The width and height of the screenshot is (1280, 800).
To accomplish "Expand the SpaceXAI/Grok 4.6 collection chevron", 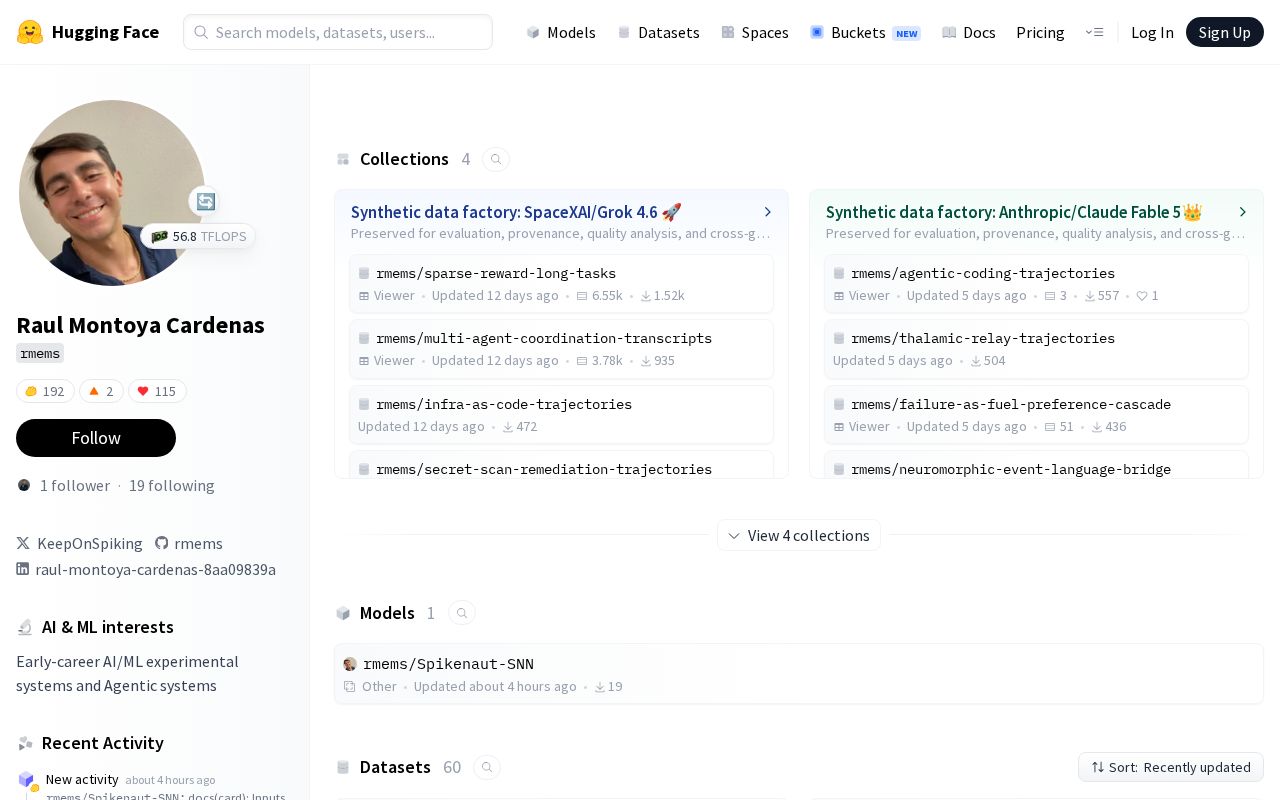I will point(768,212).
